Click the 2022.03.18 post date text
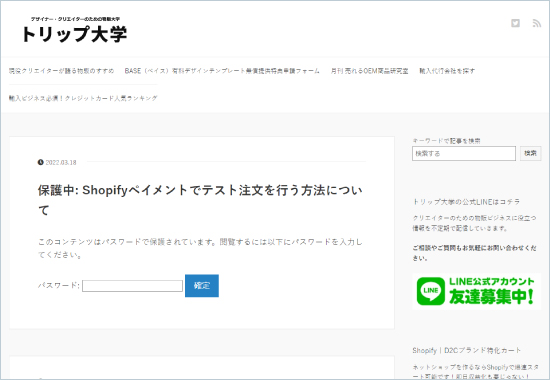550x380 pixels. [x=61, y=162]
